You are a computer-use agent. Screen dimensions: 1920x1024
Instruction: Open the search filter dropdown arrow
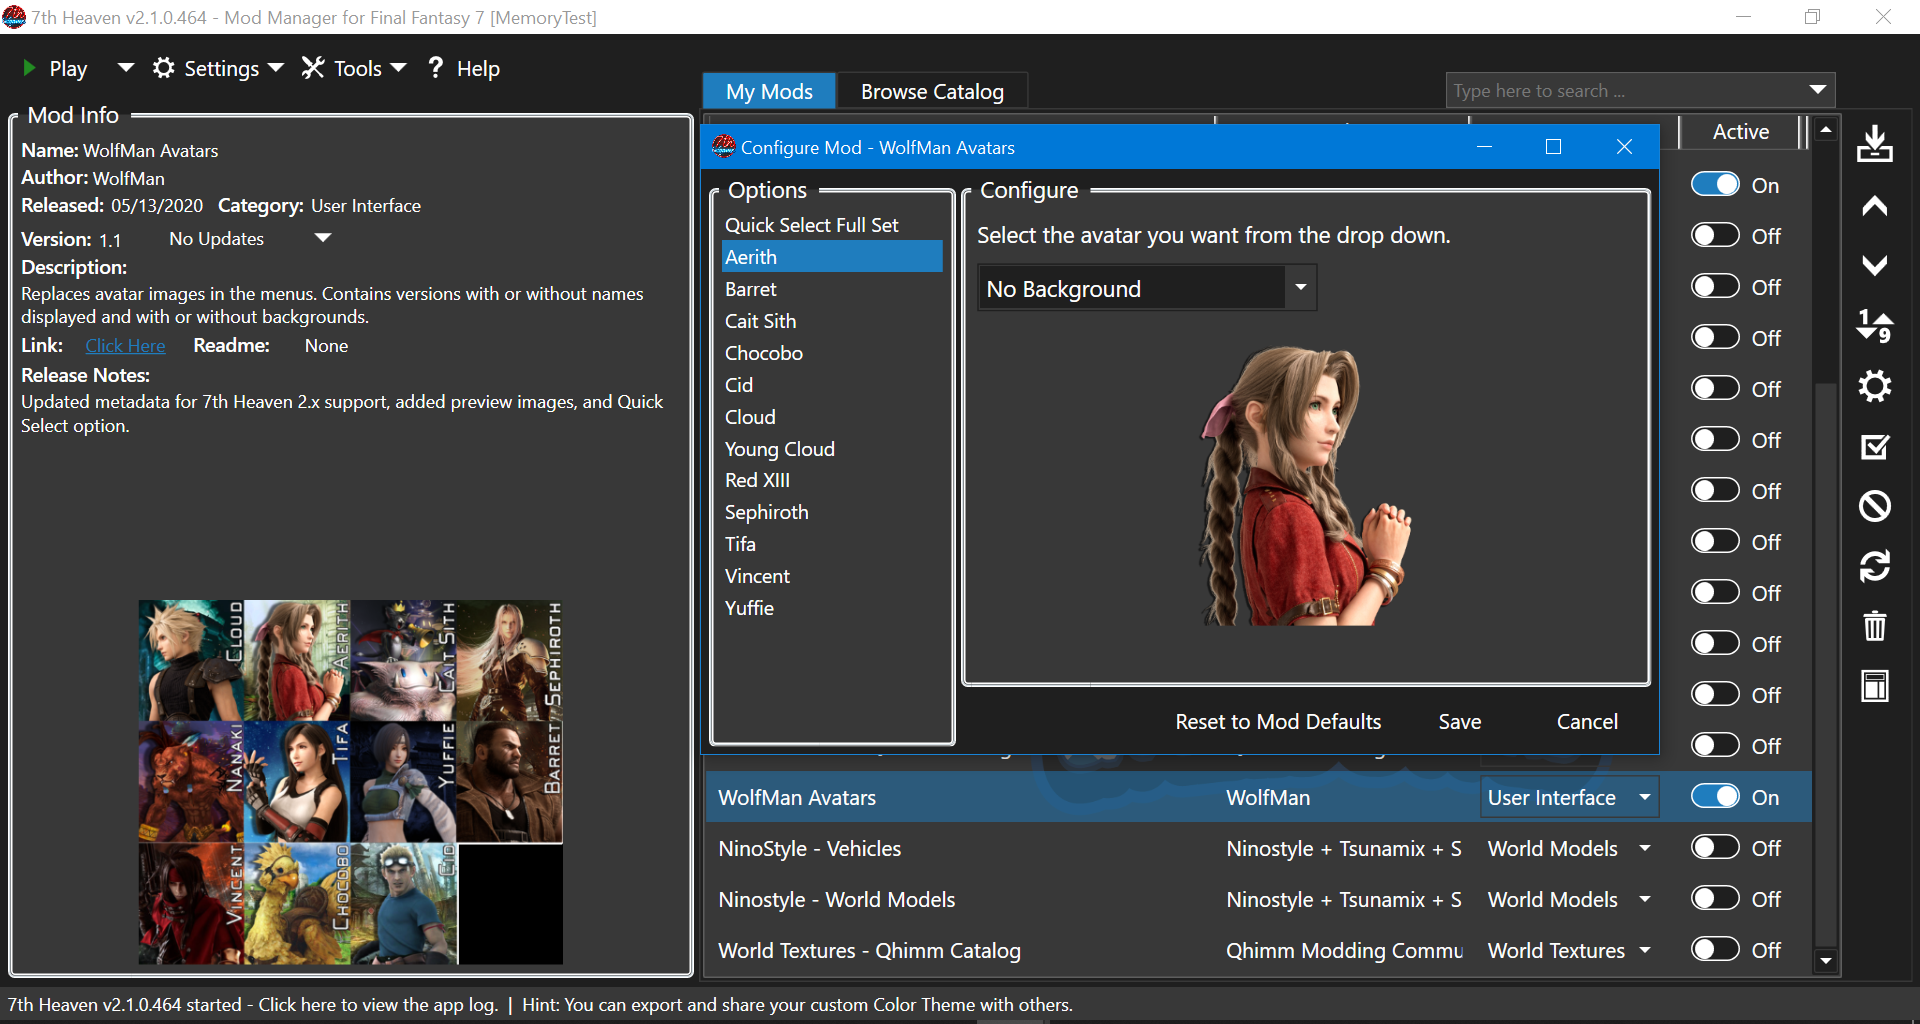coord(1817,90)
